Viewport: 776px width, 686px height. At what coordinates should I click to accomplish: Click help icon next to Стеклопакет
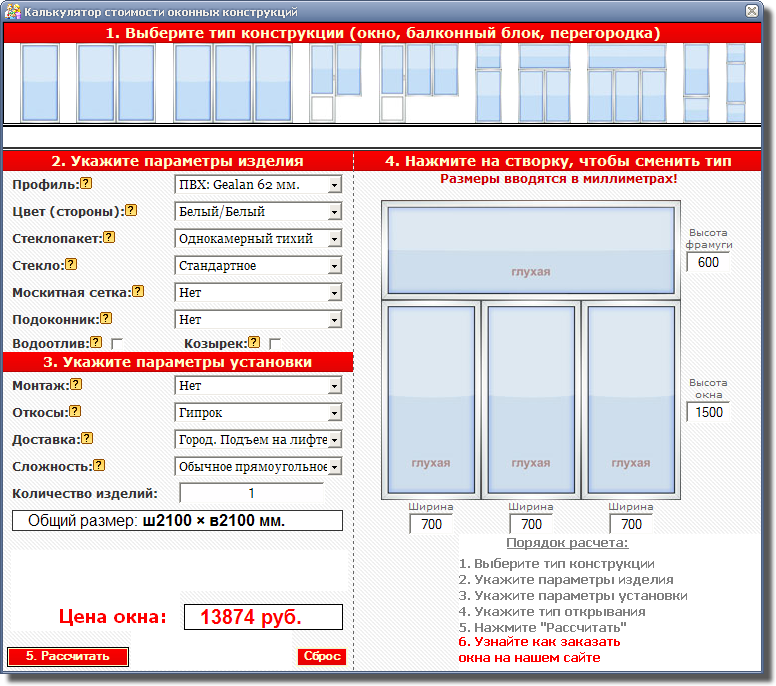(109, 238)
